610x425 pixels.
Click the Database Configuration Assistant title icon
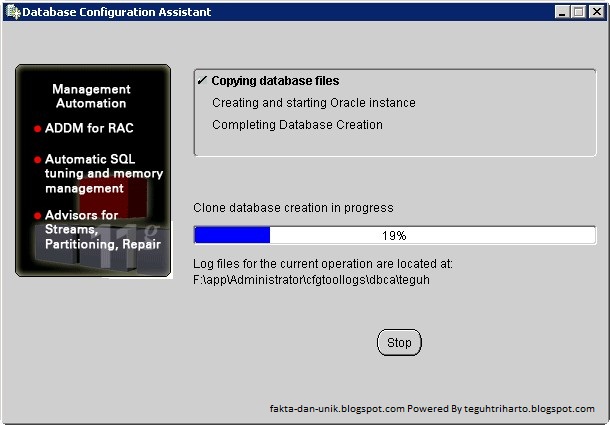pyautogui.click(x=13, y=12)
